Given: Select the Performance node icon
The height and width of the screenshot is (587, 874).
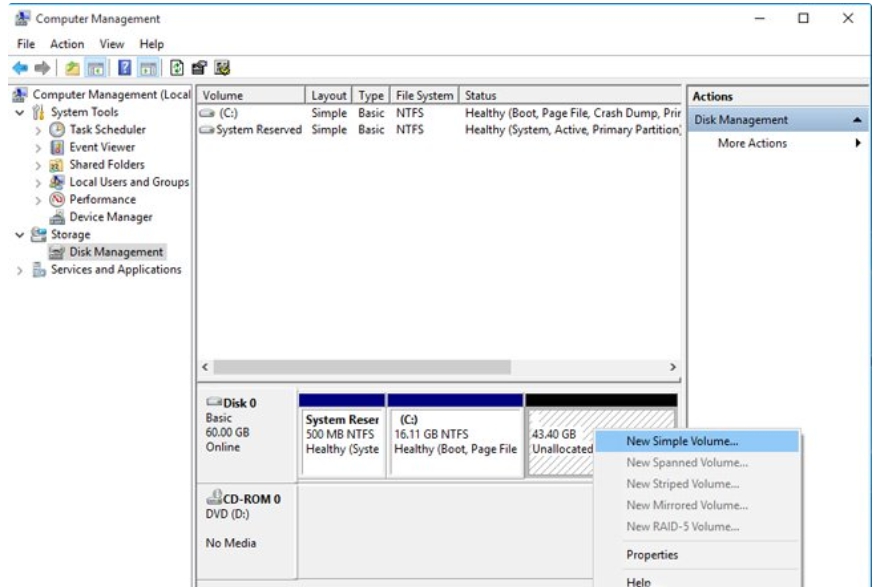Looking at the screenshot, I should pos(58,199).
